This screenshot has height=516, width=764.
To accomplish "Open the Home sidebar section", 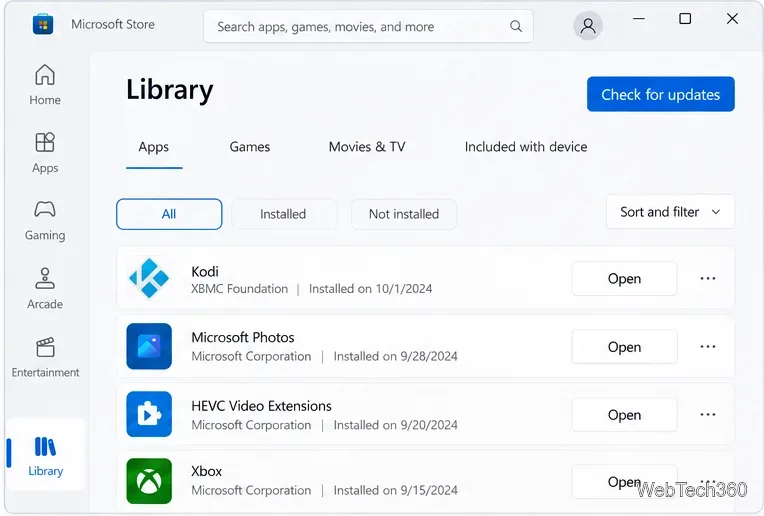I will pyautogui.click(x=45, y=85).
